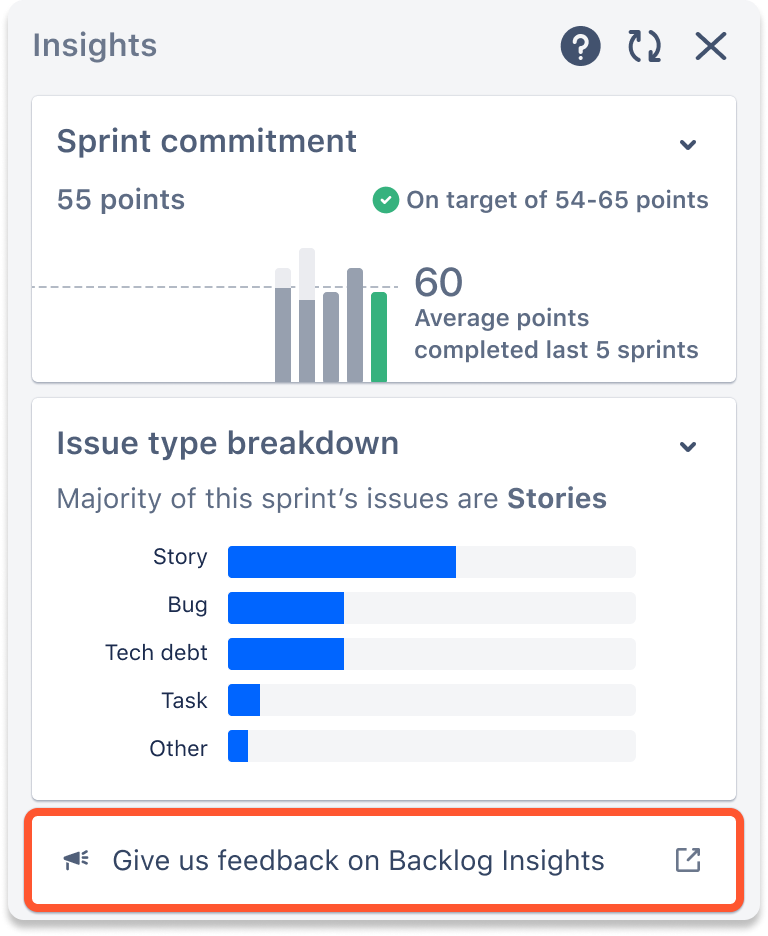The image size is (768, 936).
Task: Click the external link icon
Action: click(687, 860)
